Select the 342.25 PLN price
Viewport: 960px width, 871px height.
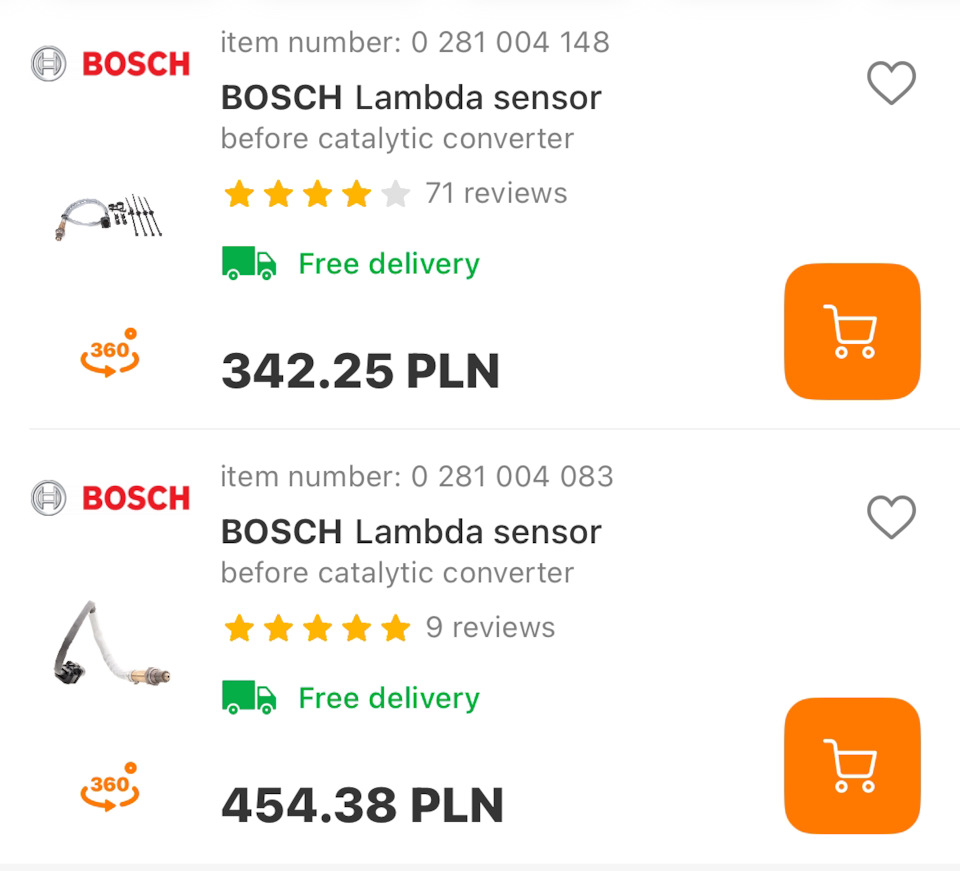click(360, 371)
